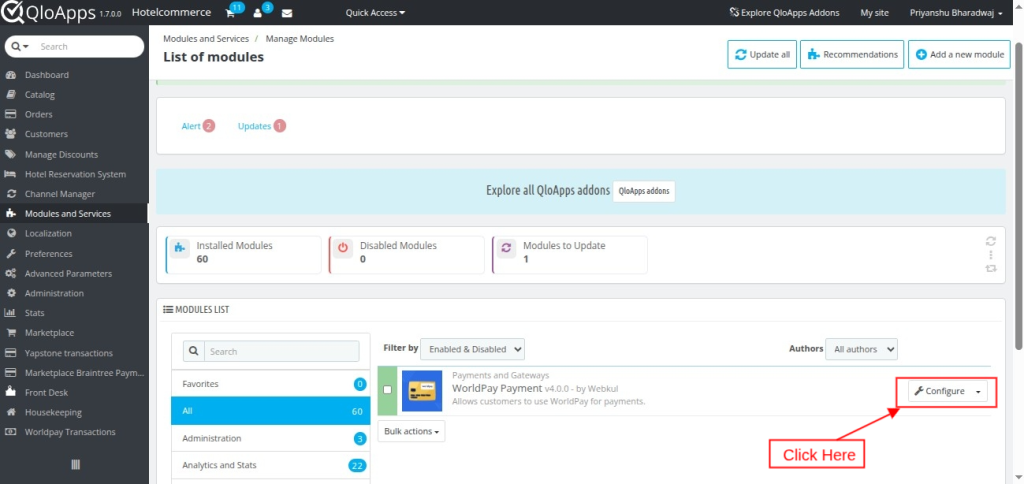1024x484 pixels.
Task: Open the customers notification icon in header
Action: point(259,13)
